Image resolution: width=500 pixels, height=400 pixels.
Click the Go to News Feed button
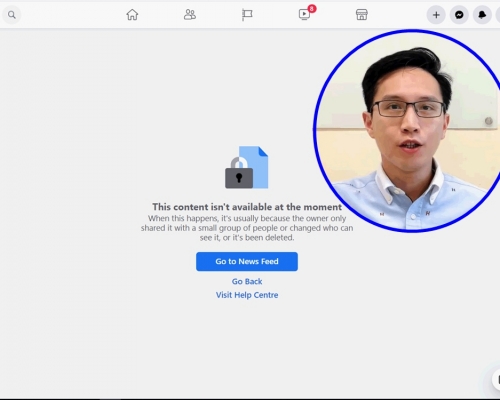tap(247, 262)
